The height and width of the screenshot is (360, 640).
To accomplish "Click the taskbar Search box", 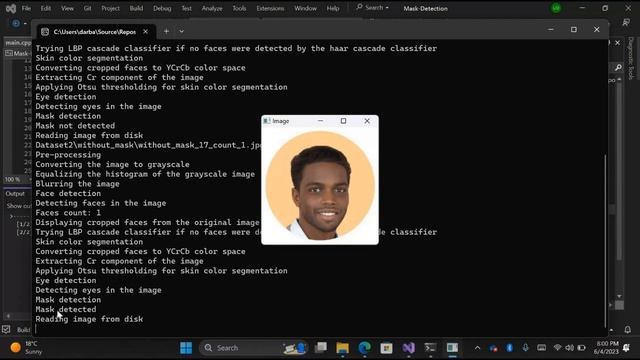I will (x=253, y=348).
